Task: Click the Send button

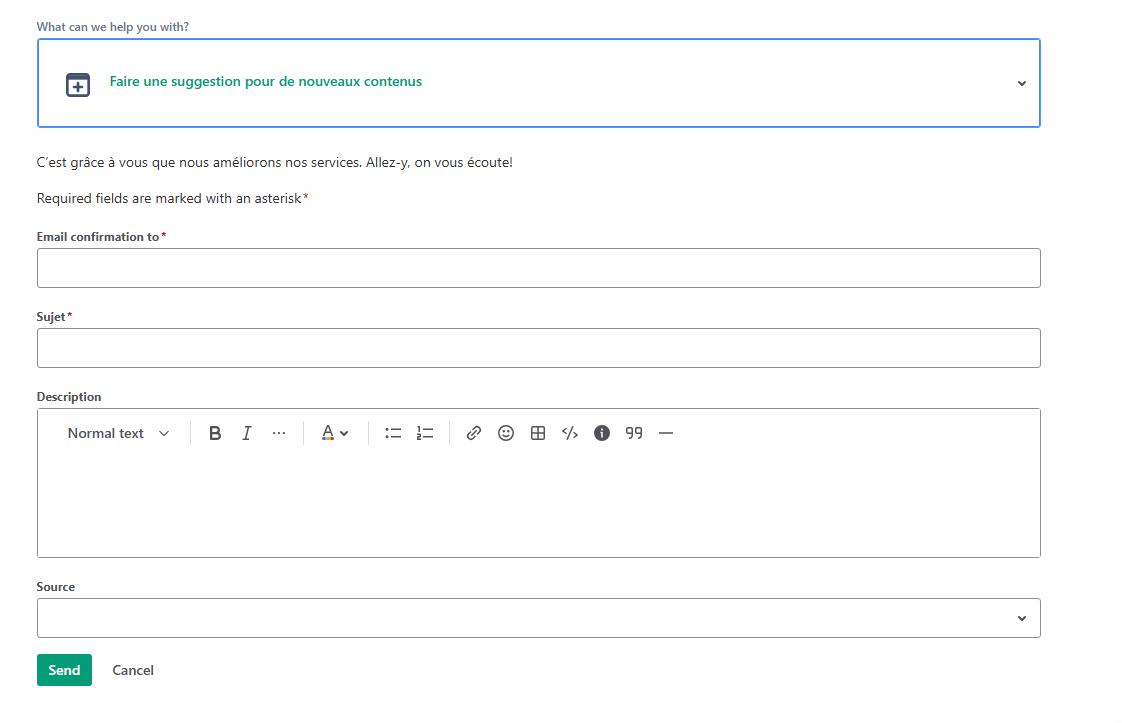Action: click(x=64, y=670)
